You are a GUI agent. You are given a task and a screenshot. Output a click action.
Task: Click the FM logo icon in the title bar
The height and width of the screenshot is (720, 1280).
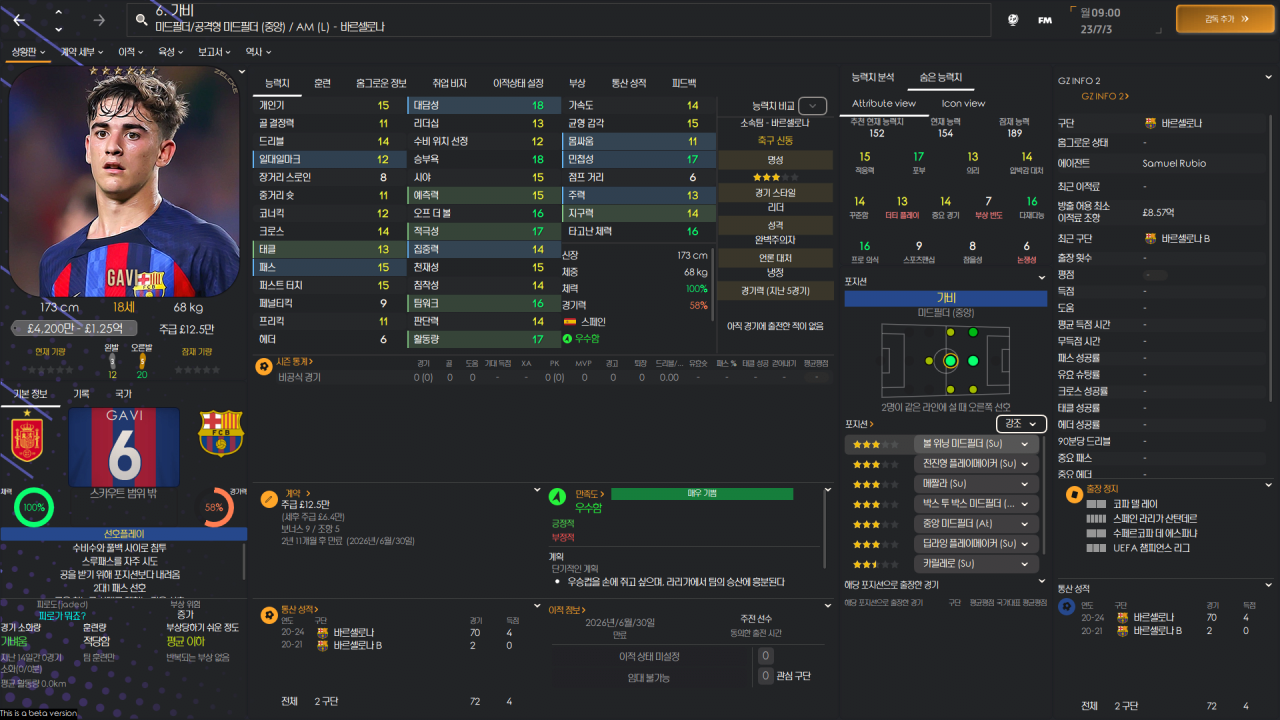[1043, 19]
